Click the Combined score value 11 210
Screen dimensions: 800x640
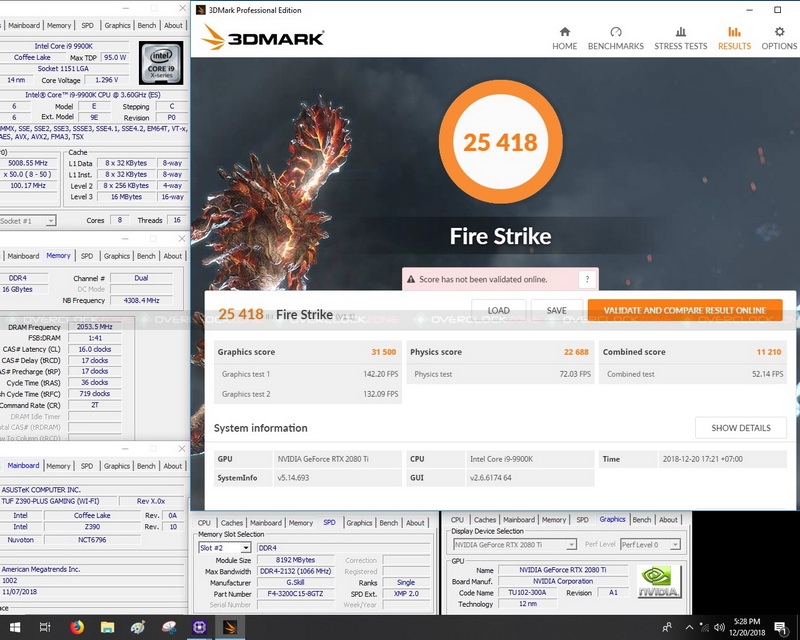click(x=769, y=352)
